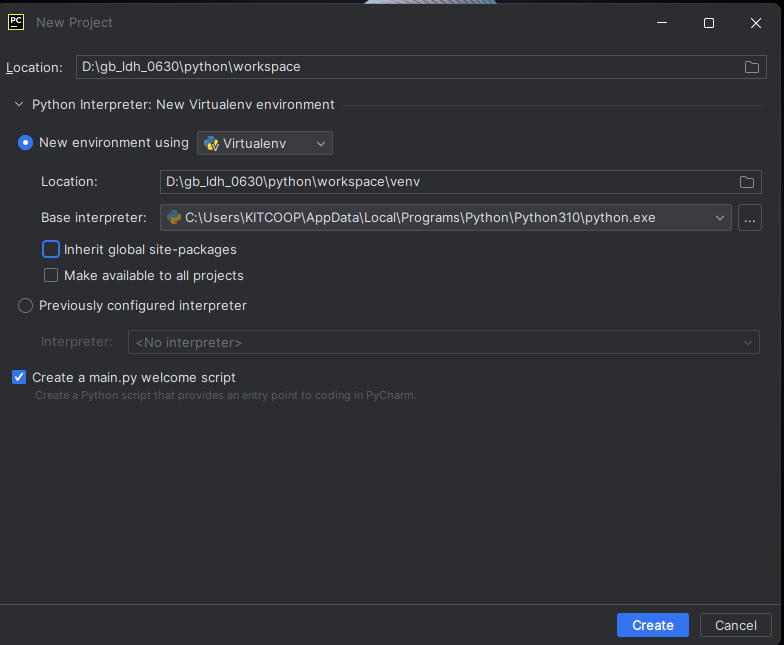784x645 pixels.
Task: Select Previously configured interpreter radio button
Action: pos(26,306)
